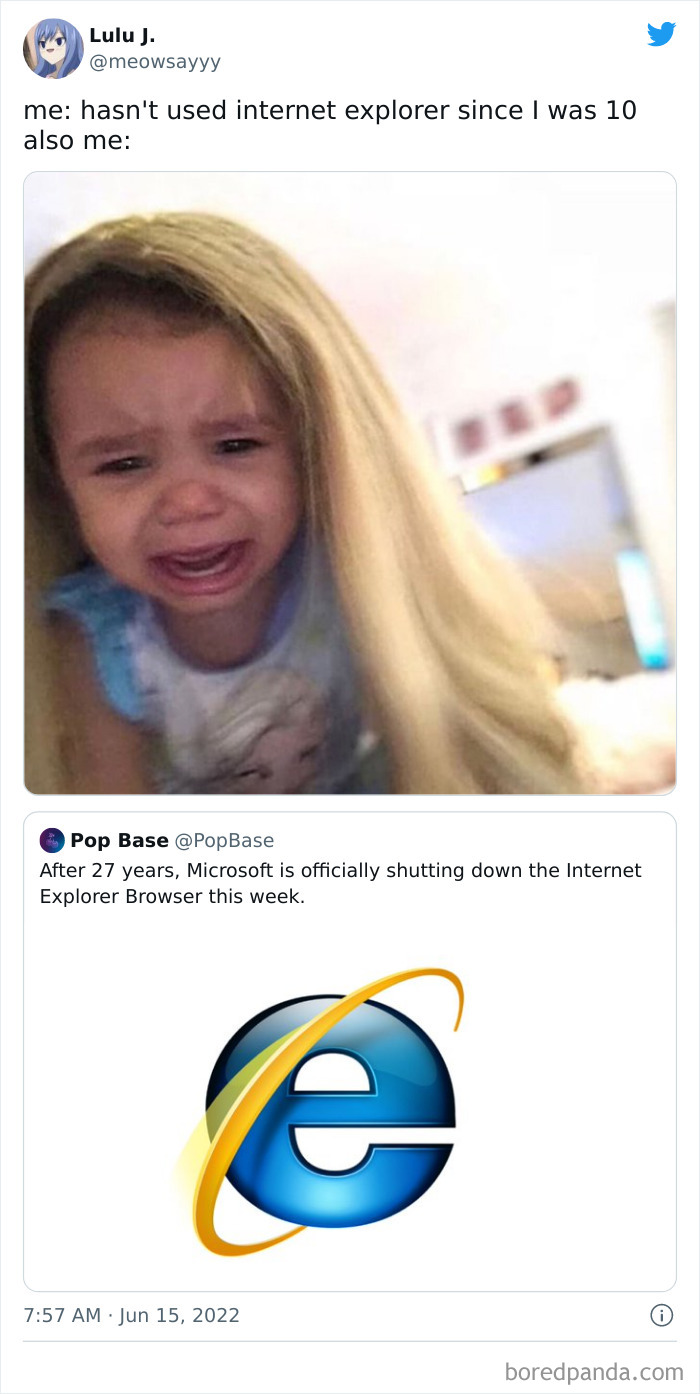Open the Pop Base account name

119,840
